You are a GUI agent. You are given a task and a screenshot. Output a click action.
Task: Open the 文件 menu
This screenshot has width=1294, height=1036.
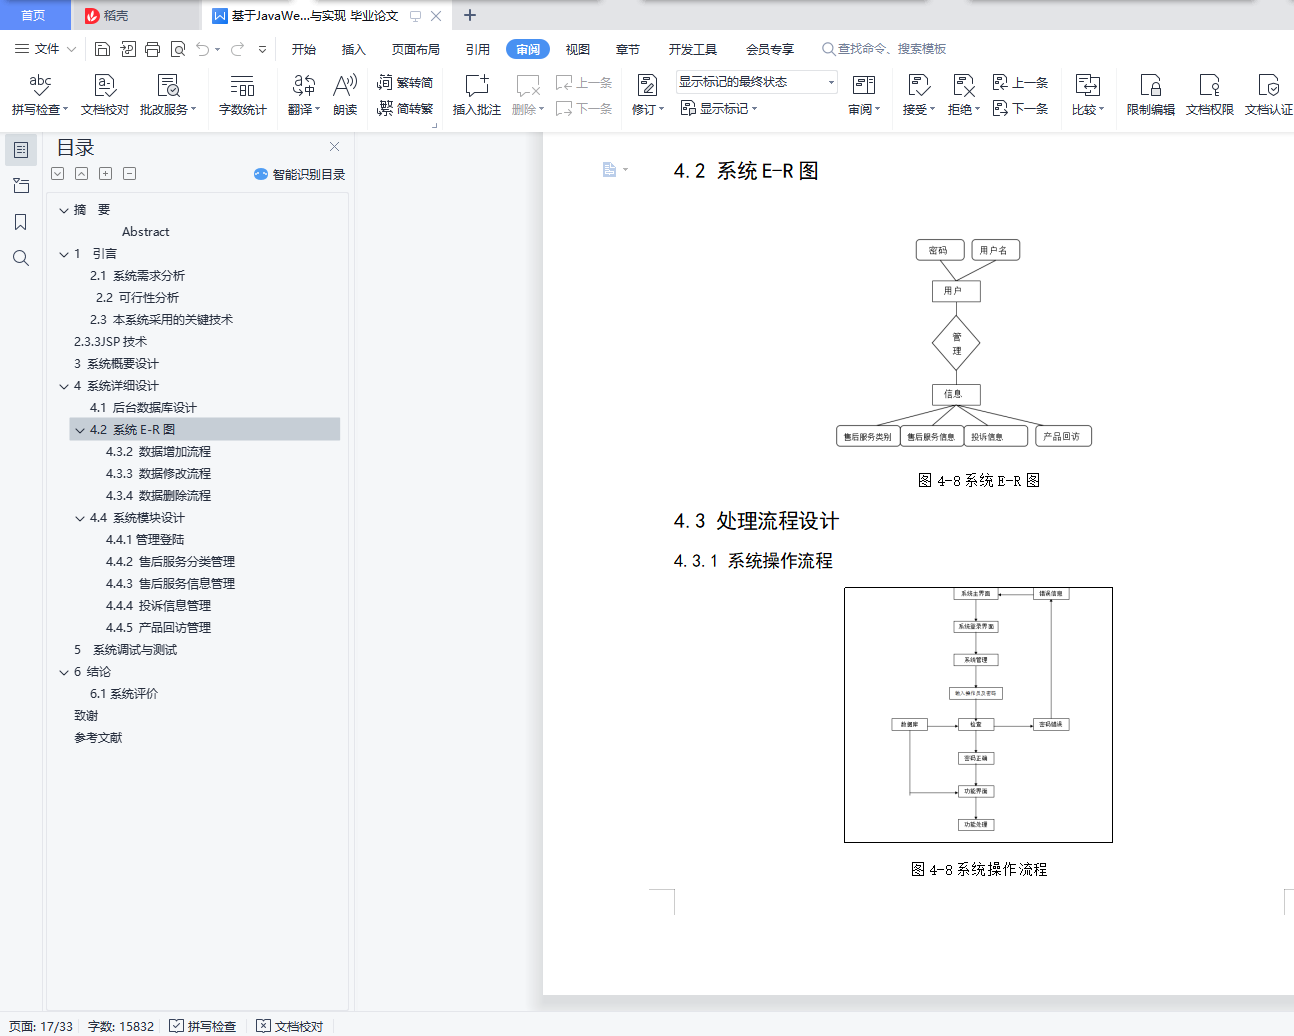coord(45,49)
